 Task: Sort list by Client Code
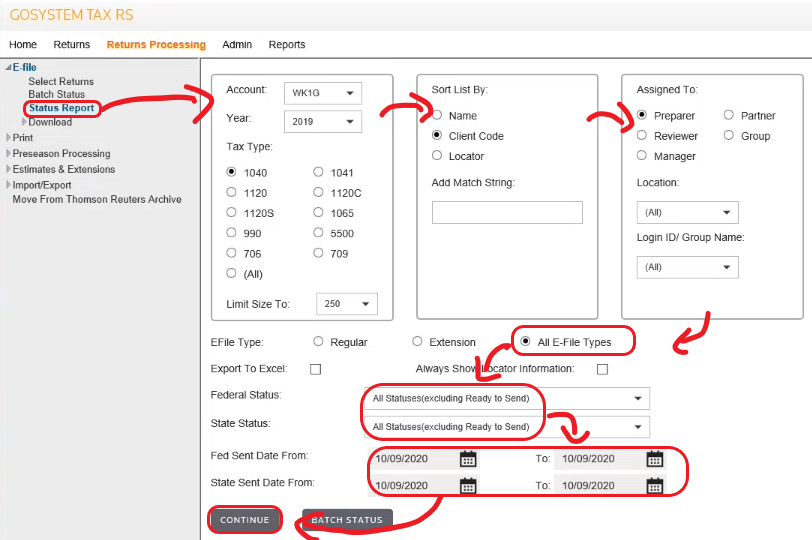pyautogui.click(x=437, y=135)
